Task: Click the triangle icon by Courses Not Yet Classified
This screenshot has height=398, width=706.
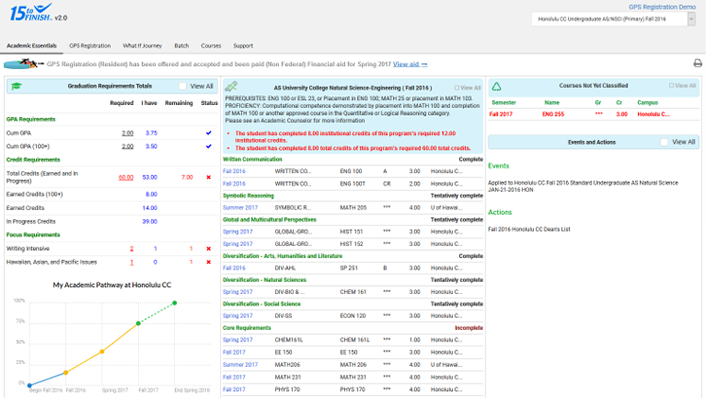Action: (496, 86)
